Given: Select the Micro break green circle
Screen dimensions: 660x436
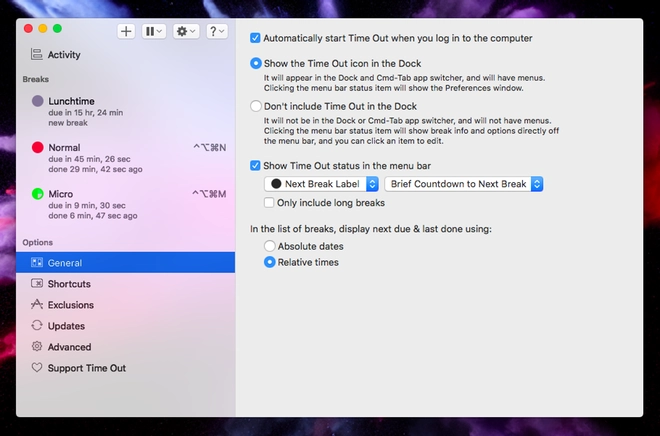Looking at the screenshot, I should 37,194.
